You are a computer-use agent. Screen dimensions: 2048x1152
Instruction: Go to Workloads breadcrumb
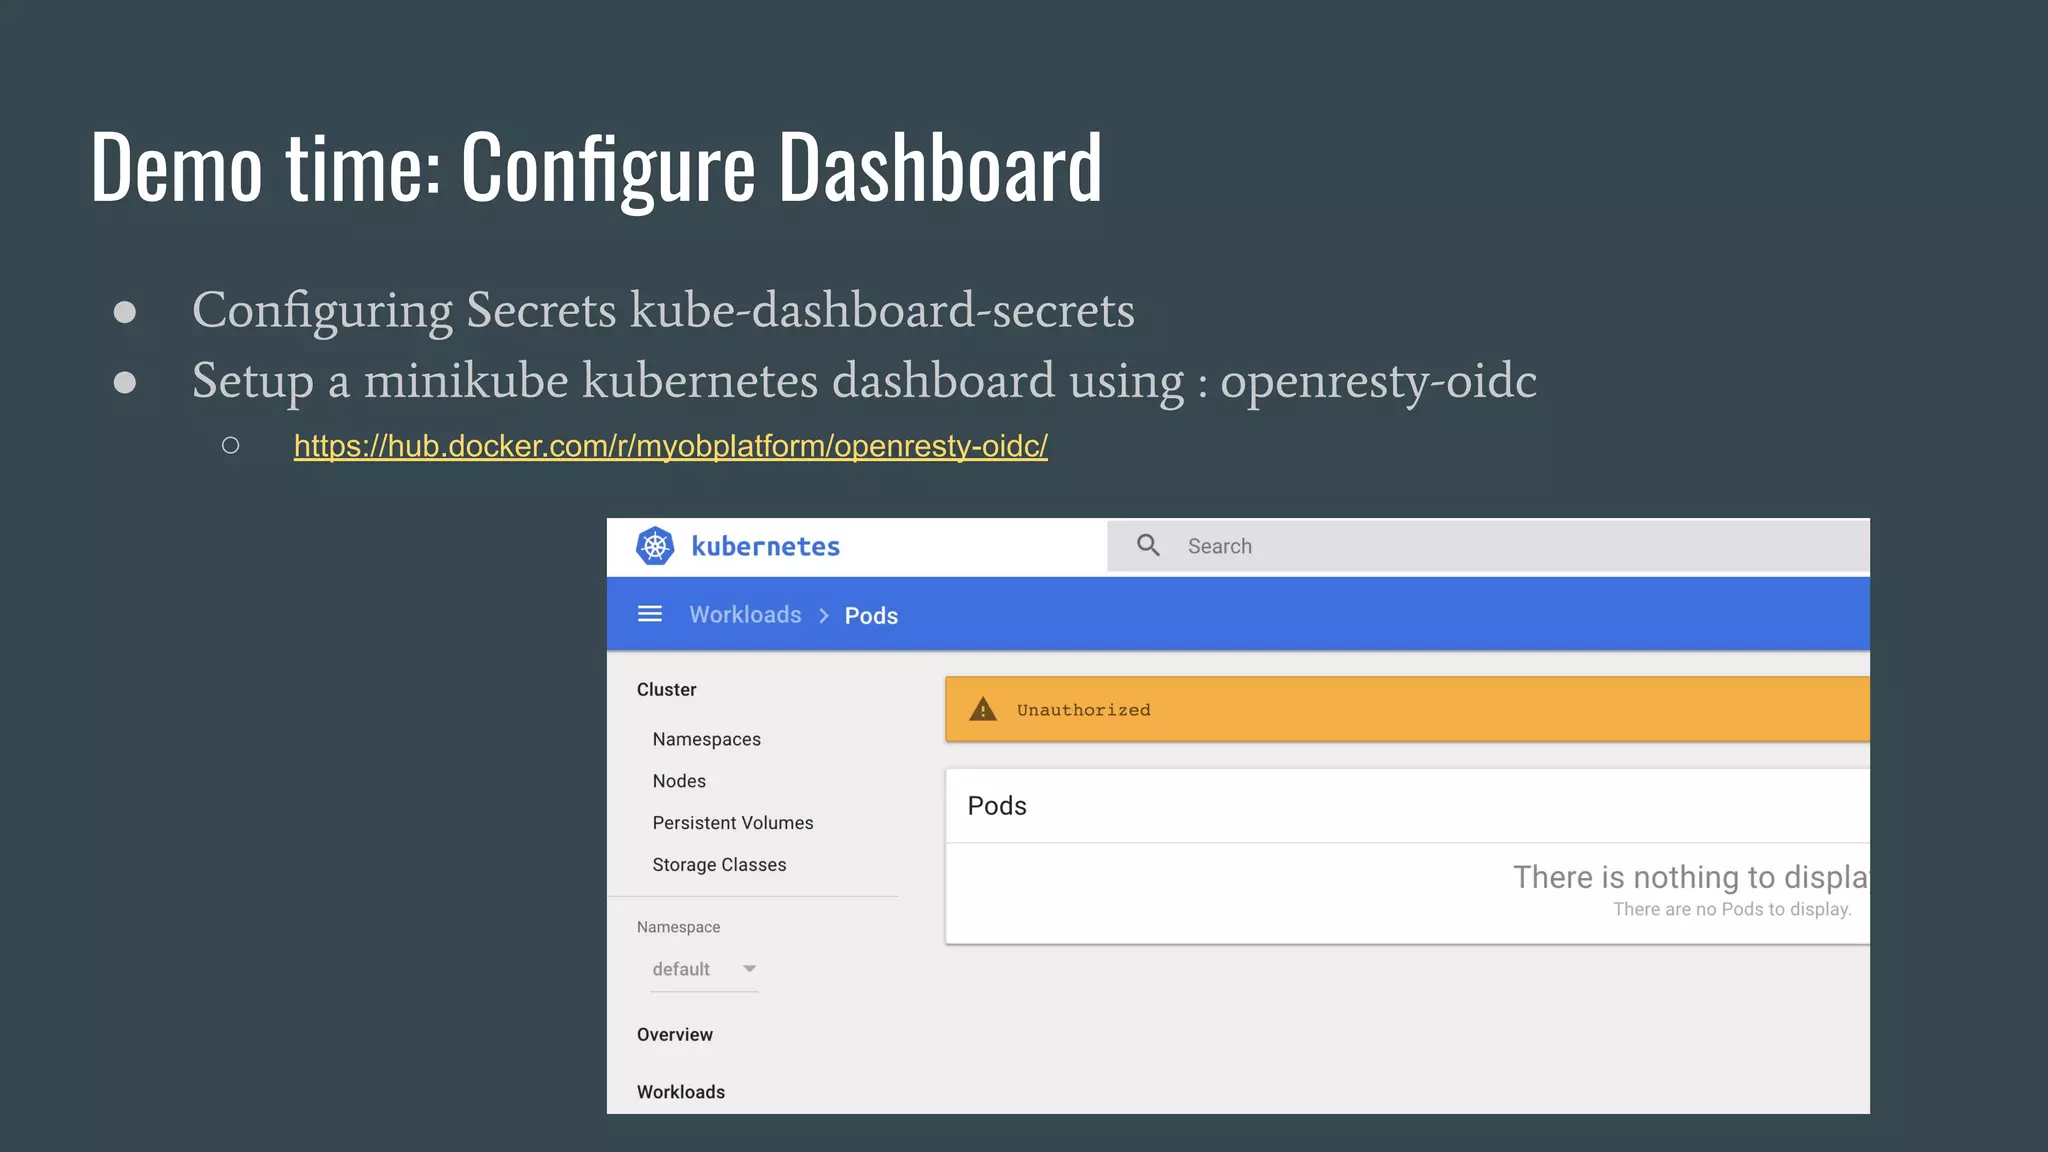(745, 614)
